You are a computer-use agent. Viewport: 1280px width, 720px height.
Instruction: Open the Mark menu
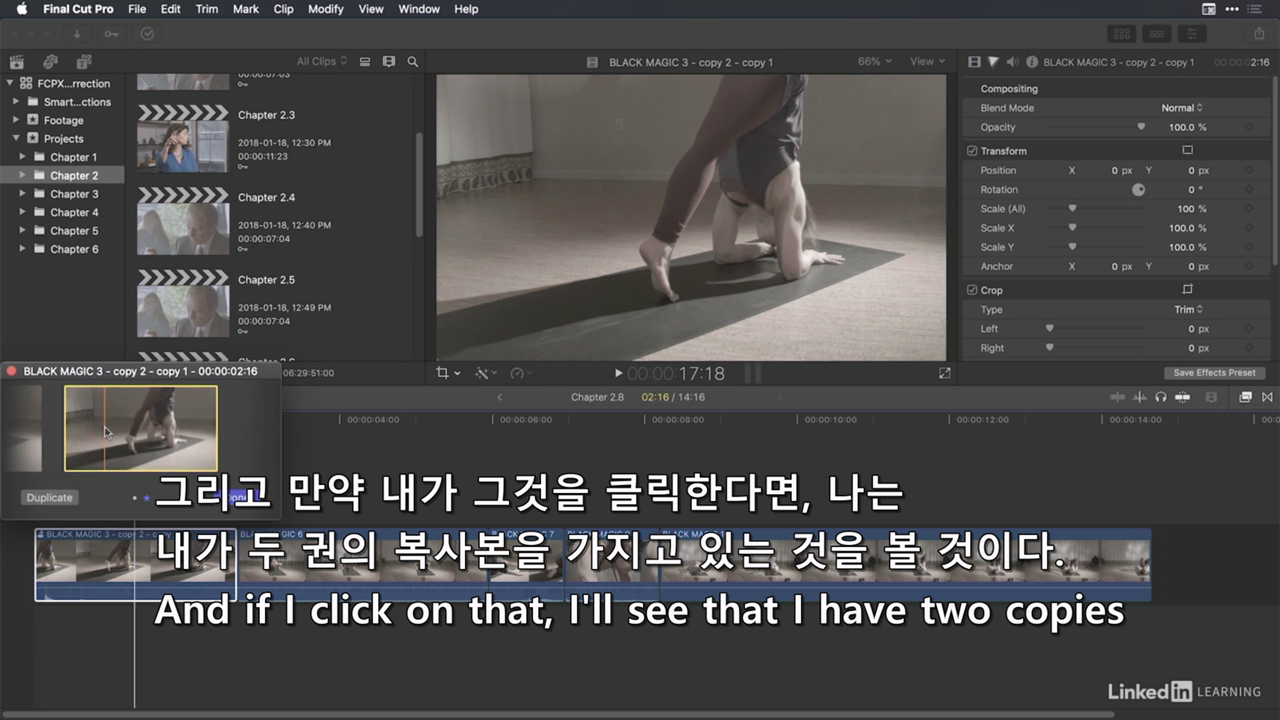[246, 9]
